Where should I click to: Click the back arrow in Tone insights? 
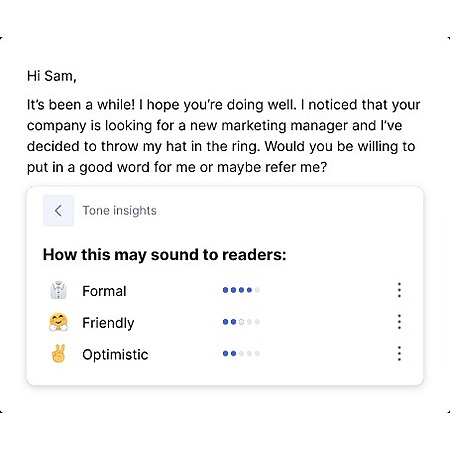pos(58,211)
